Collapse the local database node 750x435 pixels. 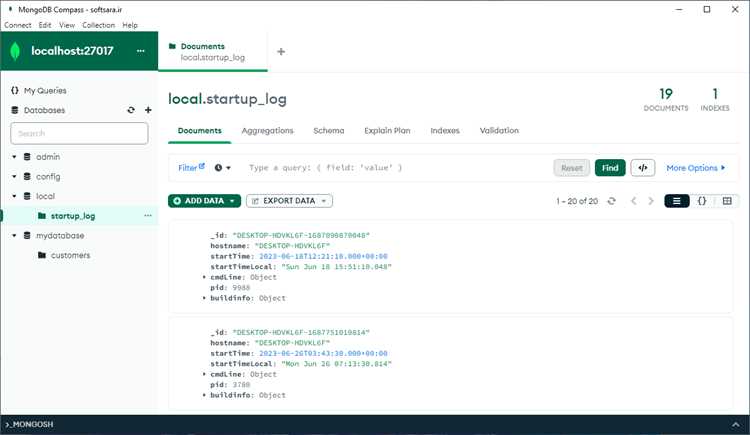click(x=14, y=196)
